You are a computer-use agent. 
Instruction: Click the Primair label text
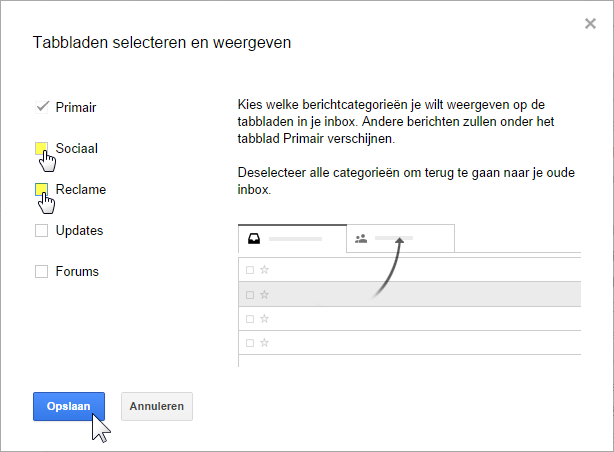(x=76, y=107)
